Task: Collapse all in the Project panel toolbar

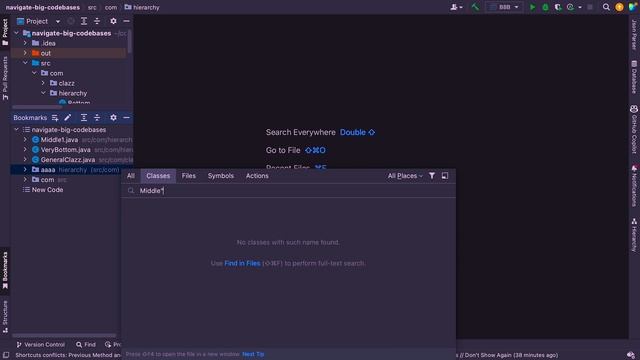Action: pos(97,21)
